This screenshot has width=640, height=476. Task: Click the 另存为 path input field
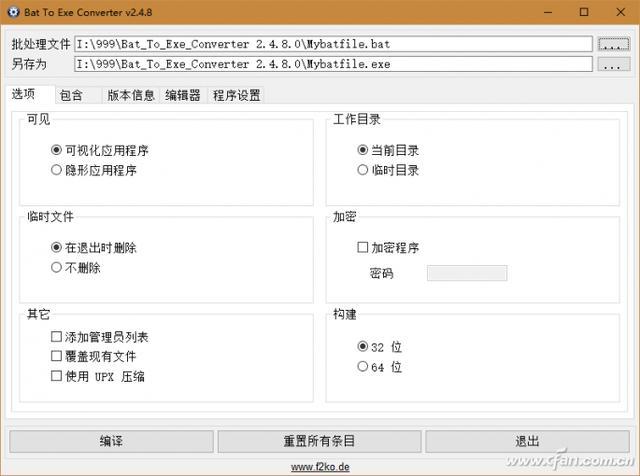[x=333, y=64]
